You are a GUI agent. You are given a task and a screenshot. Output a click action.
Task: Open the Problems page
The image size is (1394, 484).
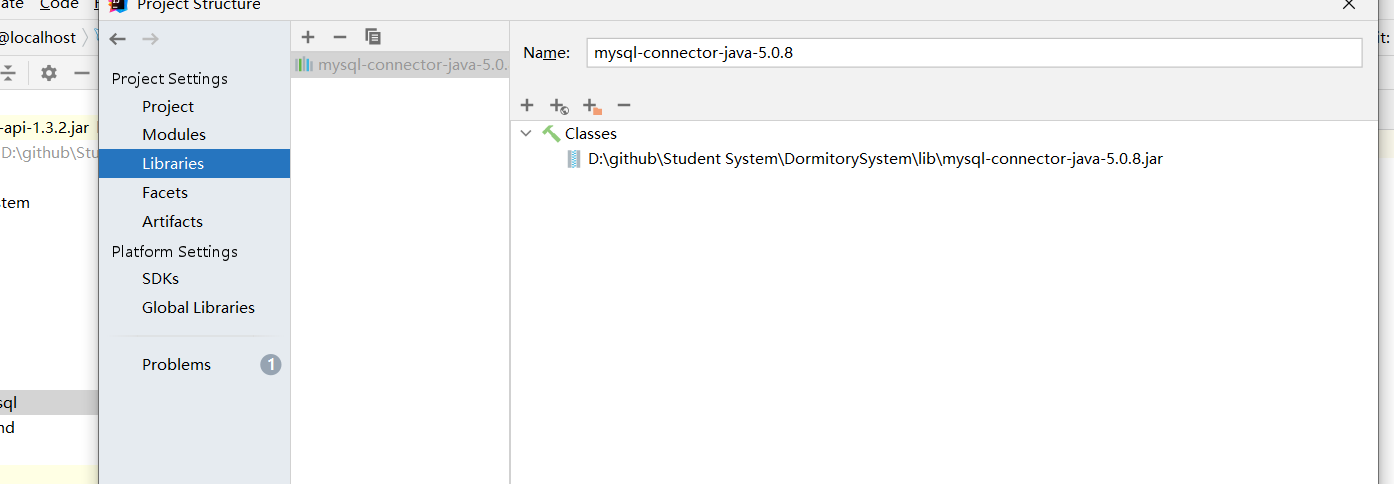tap(176, 364)
